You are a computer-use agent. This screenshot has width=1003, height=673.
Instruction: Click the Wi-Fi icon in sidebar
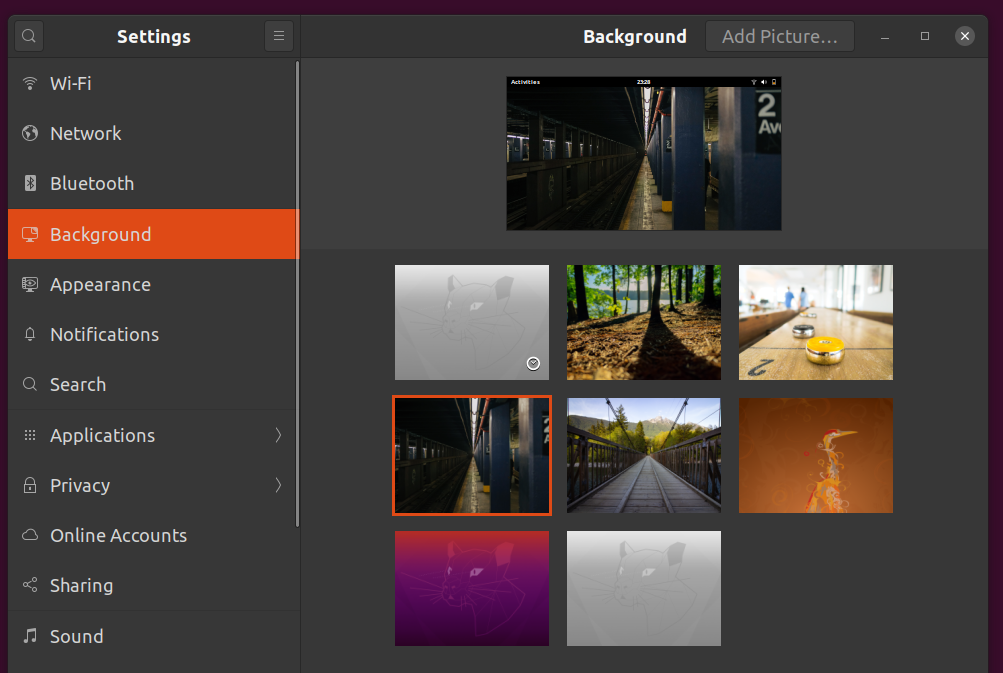pos(30,83)
